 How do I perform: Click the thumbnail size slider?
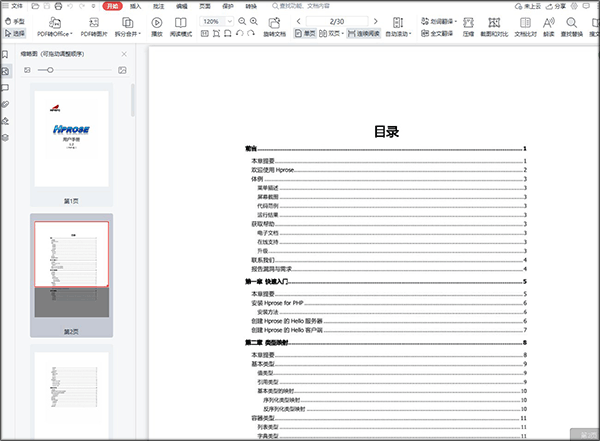coord(50,70)
